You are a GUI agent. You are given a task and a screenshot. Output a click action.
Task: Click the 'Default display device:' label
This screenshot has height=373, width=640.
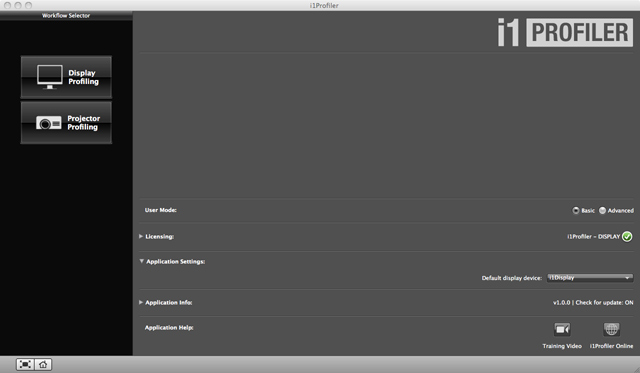point(512,278)
